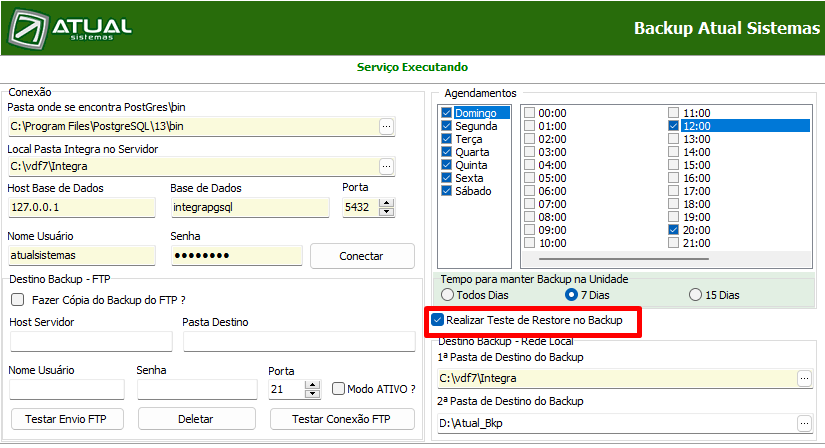Check the 04:00 schedule time

529,165
